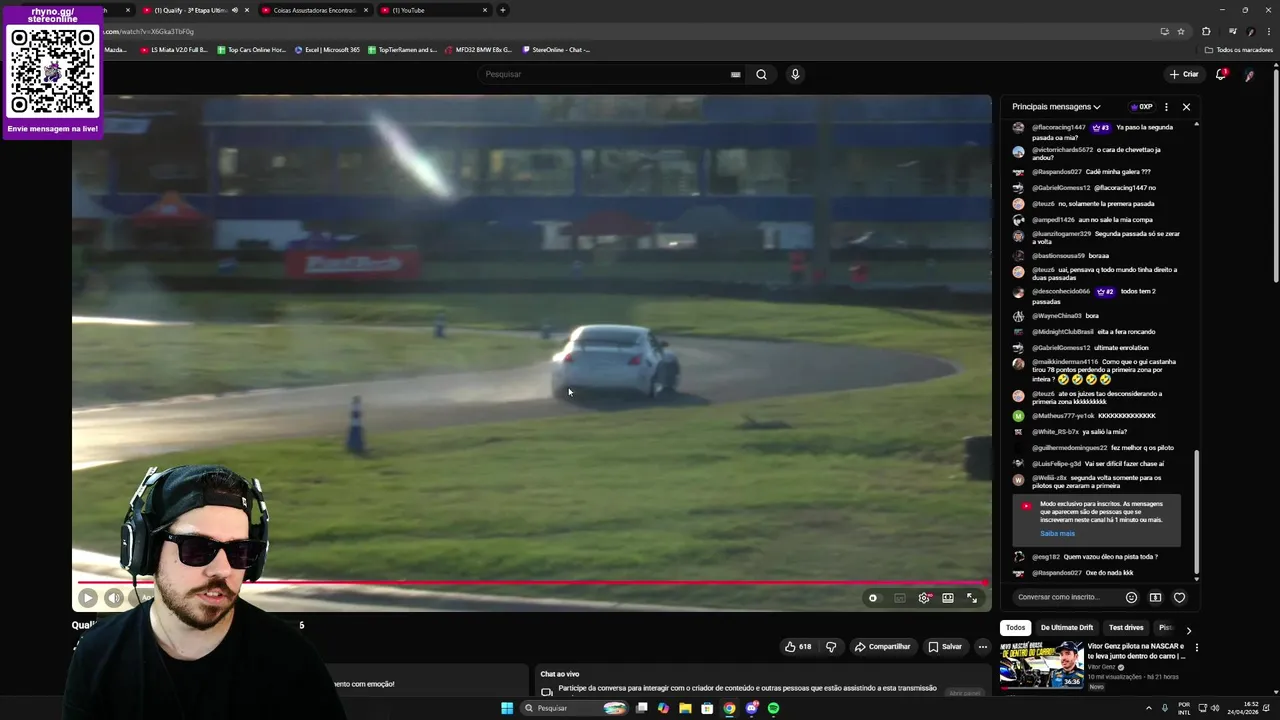Expand the system tray hidden icons chevron
This screenshot has width=1280, height=720.
click(1148, 708)
